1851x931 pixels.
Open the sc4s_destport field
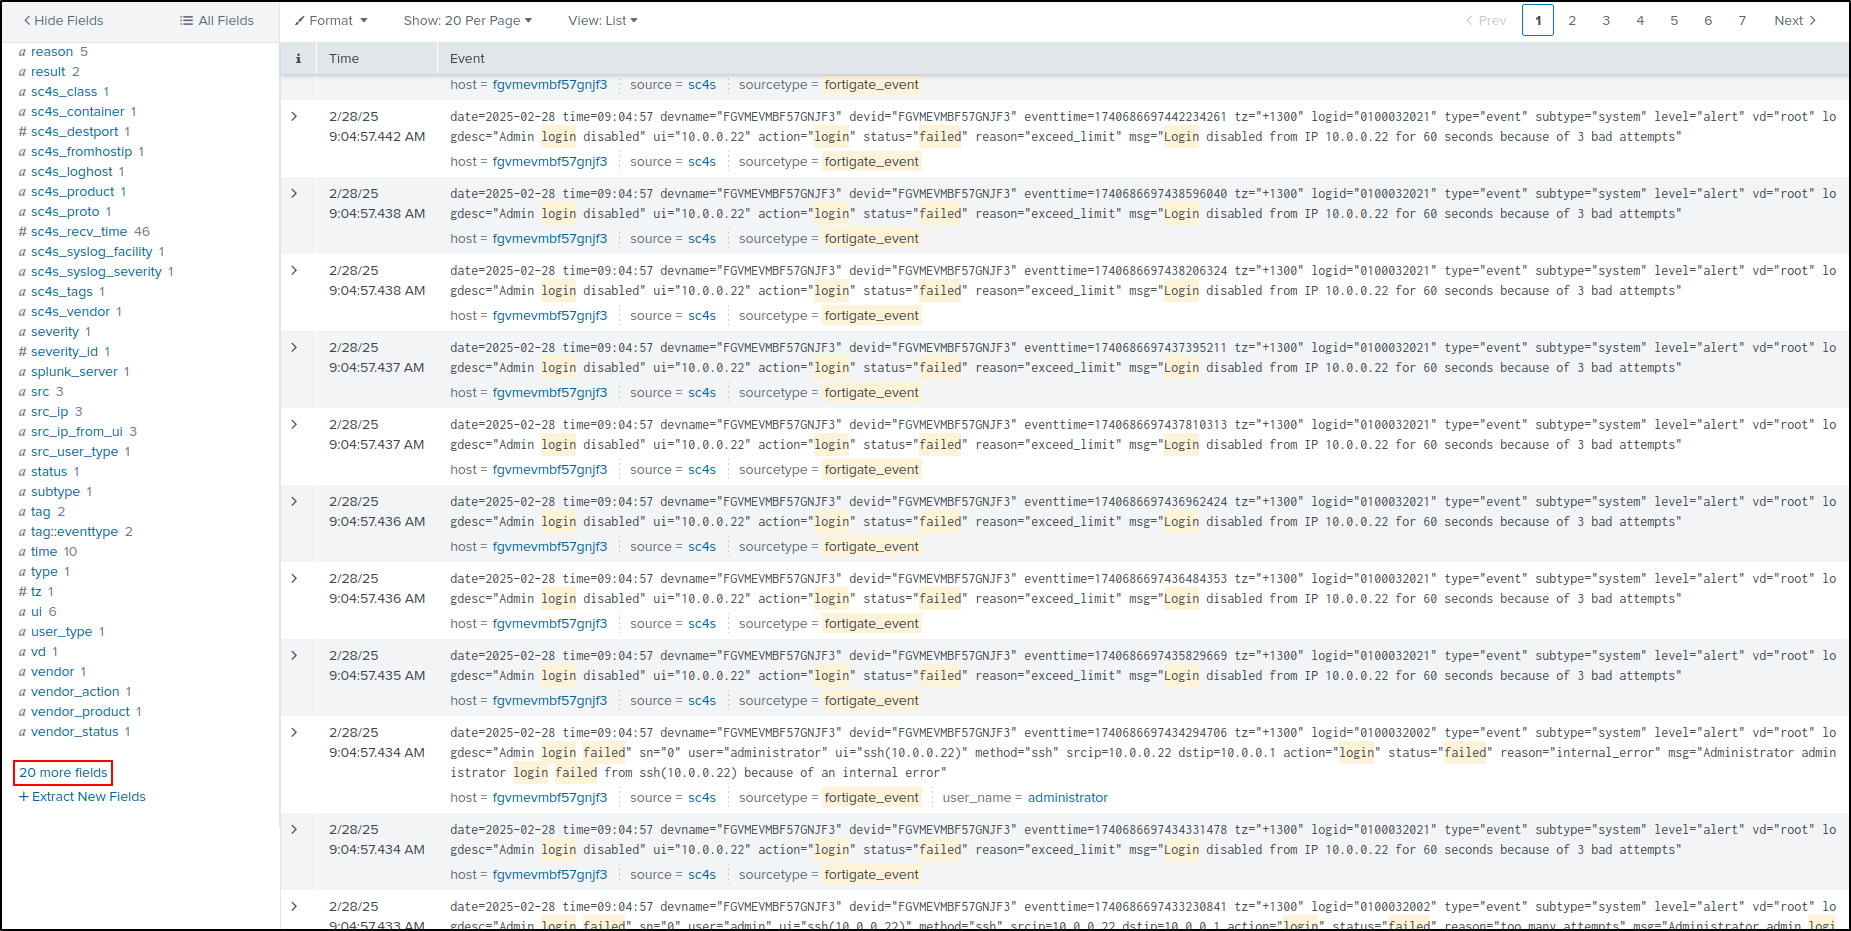click(x=74, y=132)
